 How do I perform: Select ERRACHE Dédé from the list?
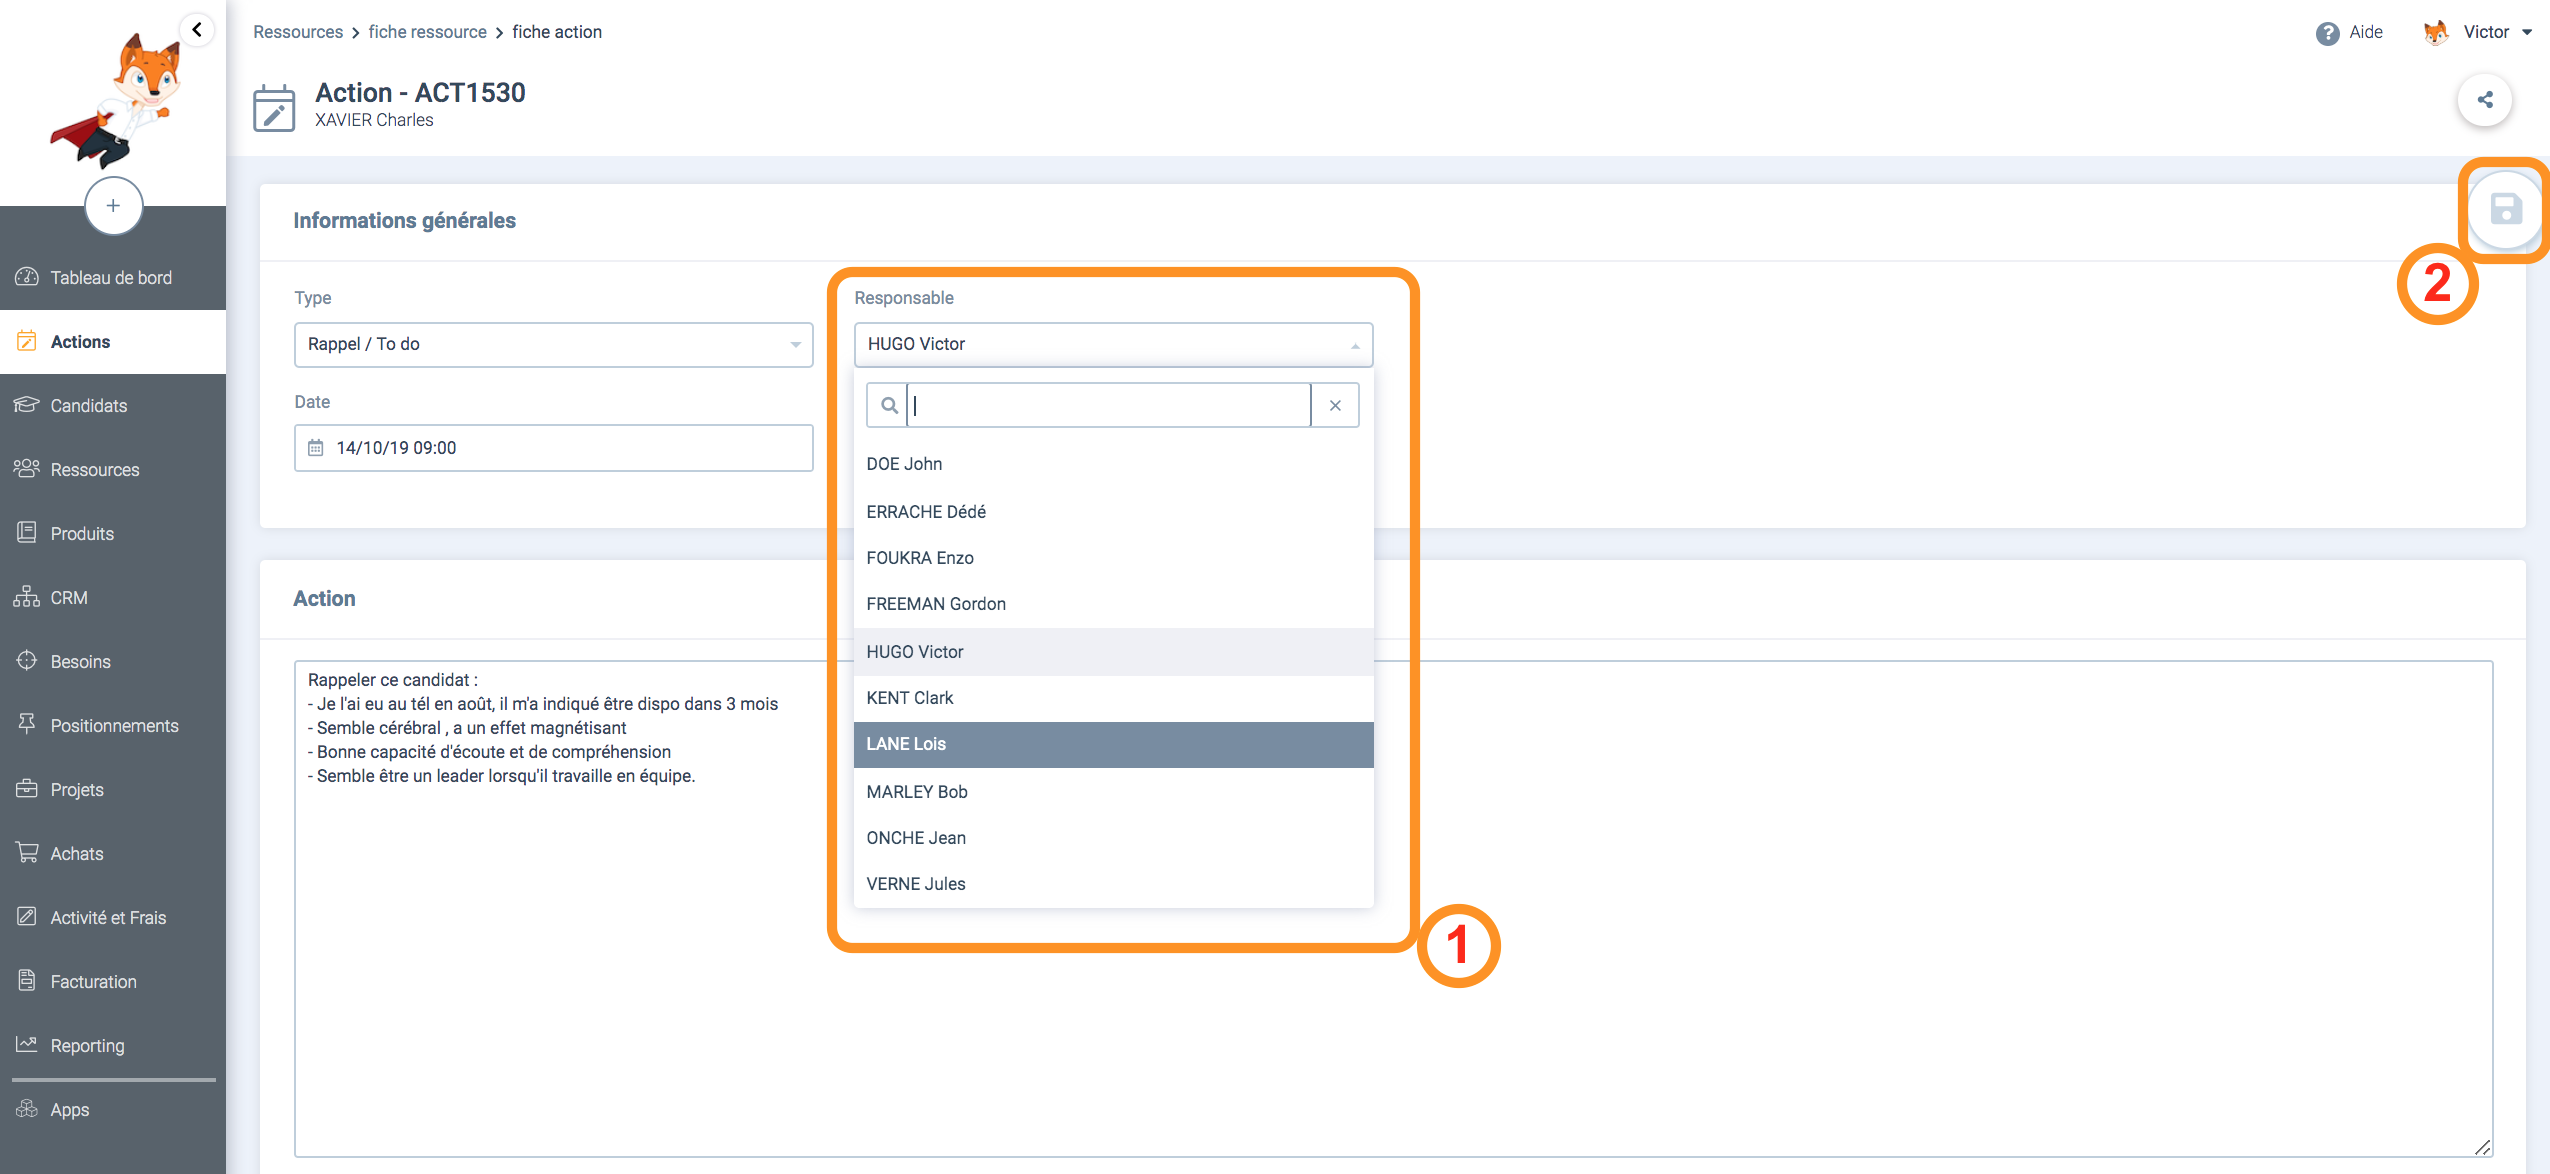(1113, 512)
